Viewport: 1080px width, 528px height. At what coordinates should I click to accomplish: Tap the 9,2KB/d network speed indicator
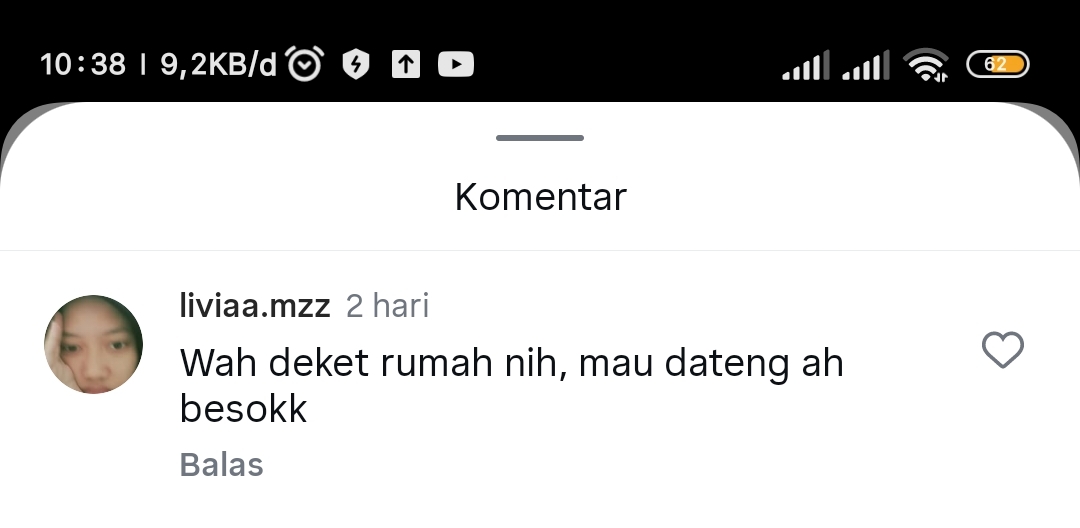click(x=218, y=65)
